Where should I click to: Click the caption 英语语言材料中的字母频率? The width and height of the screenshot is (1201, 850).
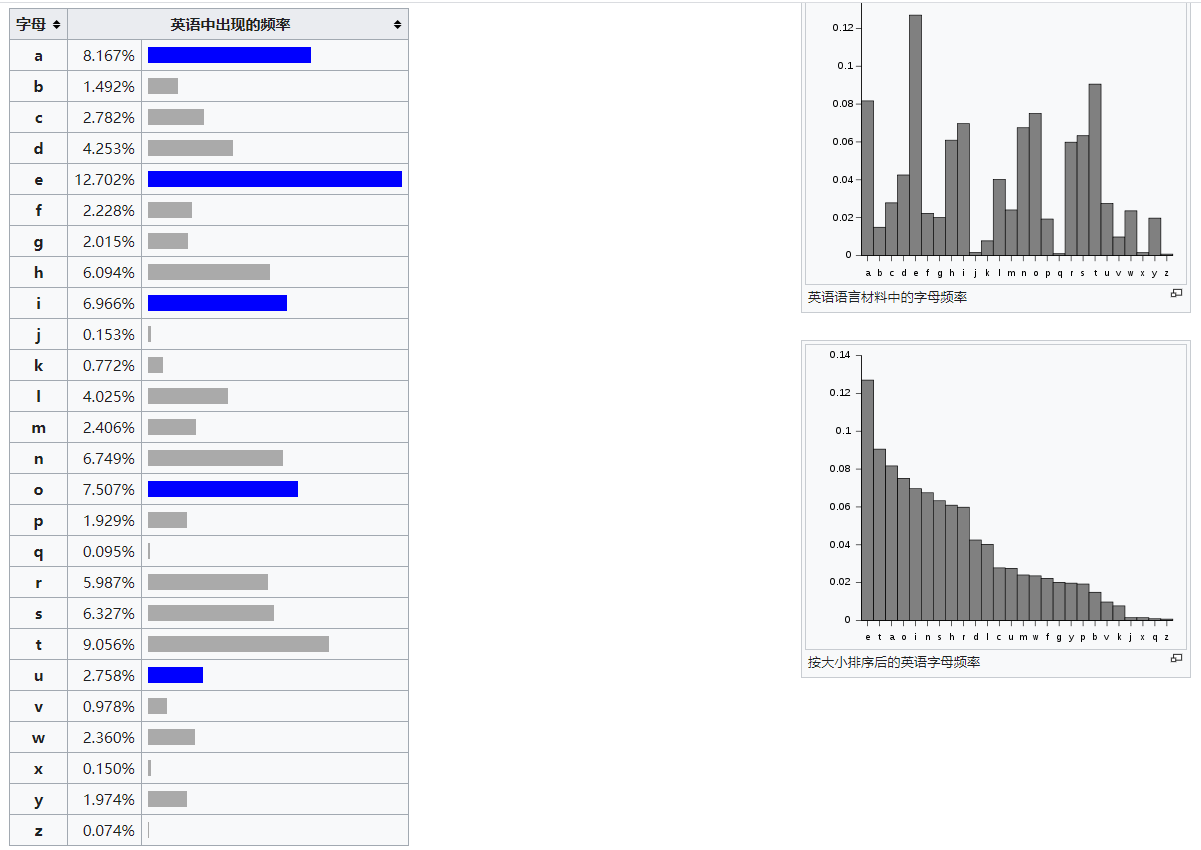coord(887,297)
